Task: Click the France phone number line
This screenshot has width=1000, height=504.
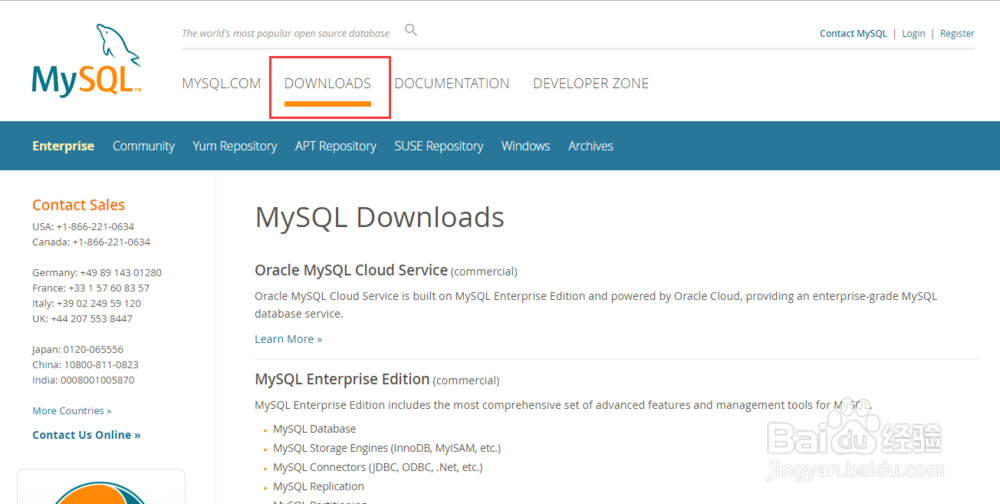Action: 91,288
